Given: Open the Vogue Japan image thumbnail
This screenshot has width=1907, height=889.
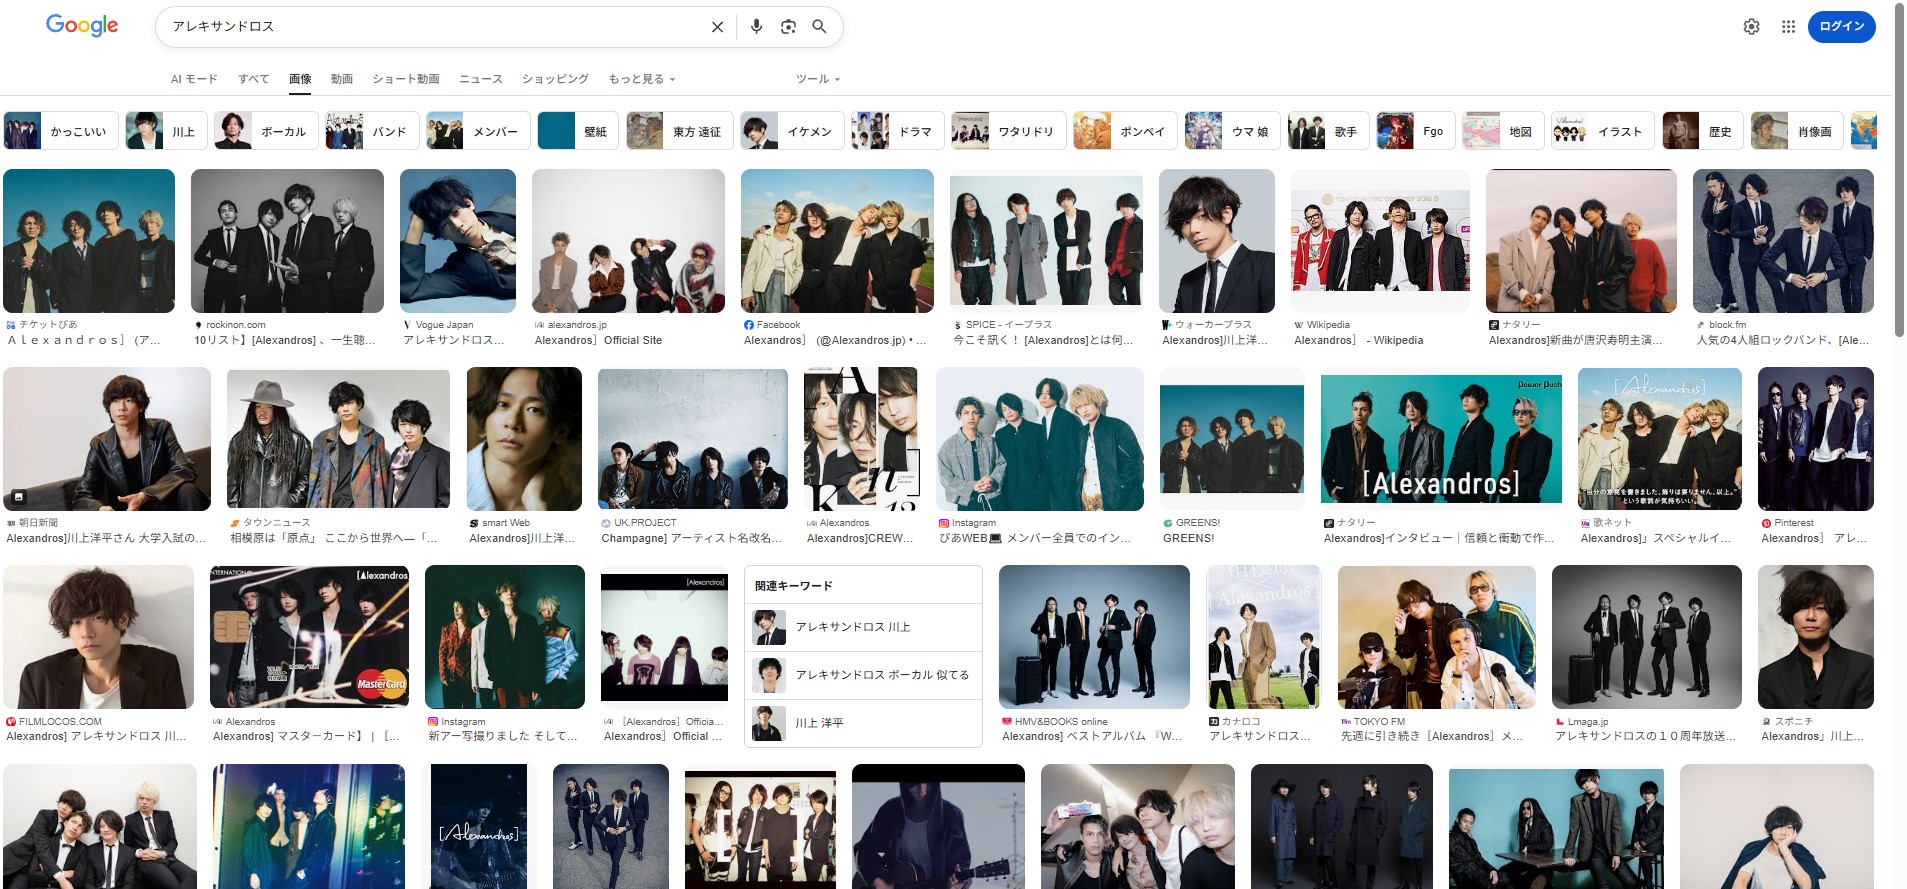Looking at the screenshot, I should (457, 241).
